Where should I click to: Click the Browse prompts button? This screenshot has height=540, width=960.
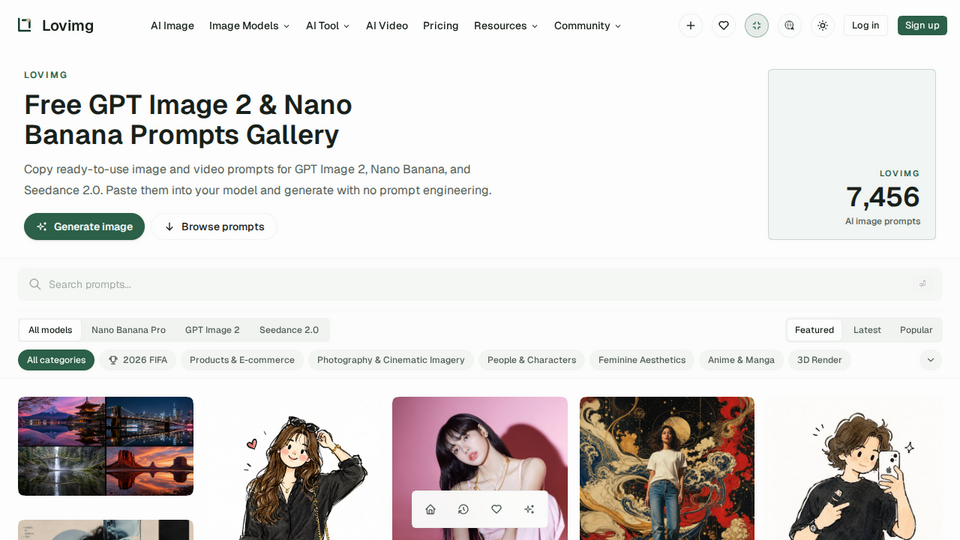(x=214, y=227)
